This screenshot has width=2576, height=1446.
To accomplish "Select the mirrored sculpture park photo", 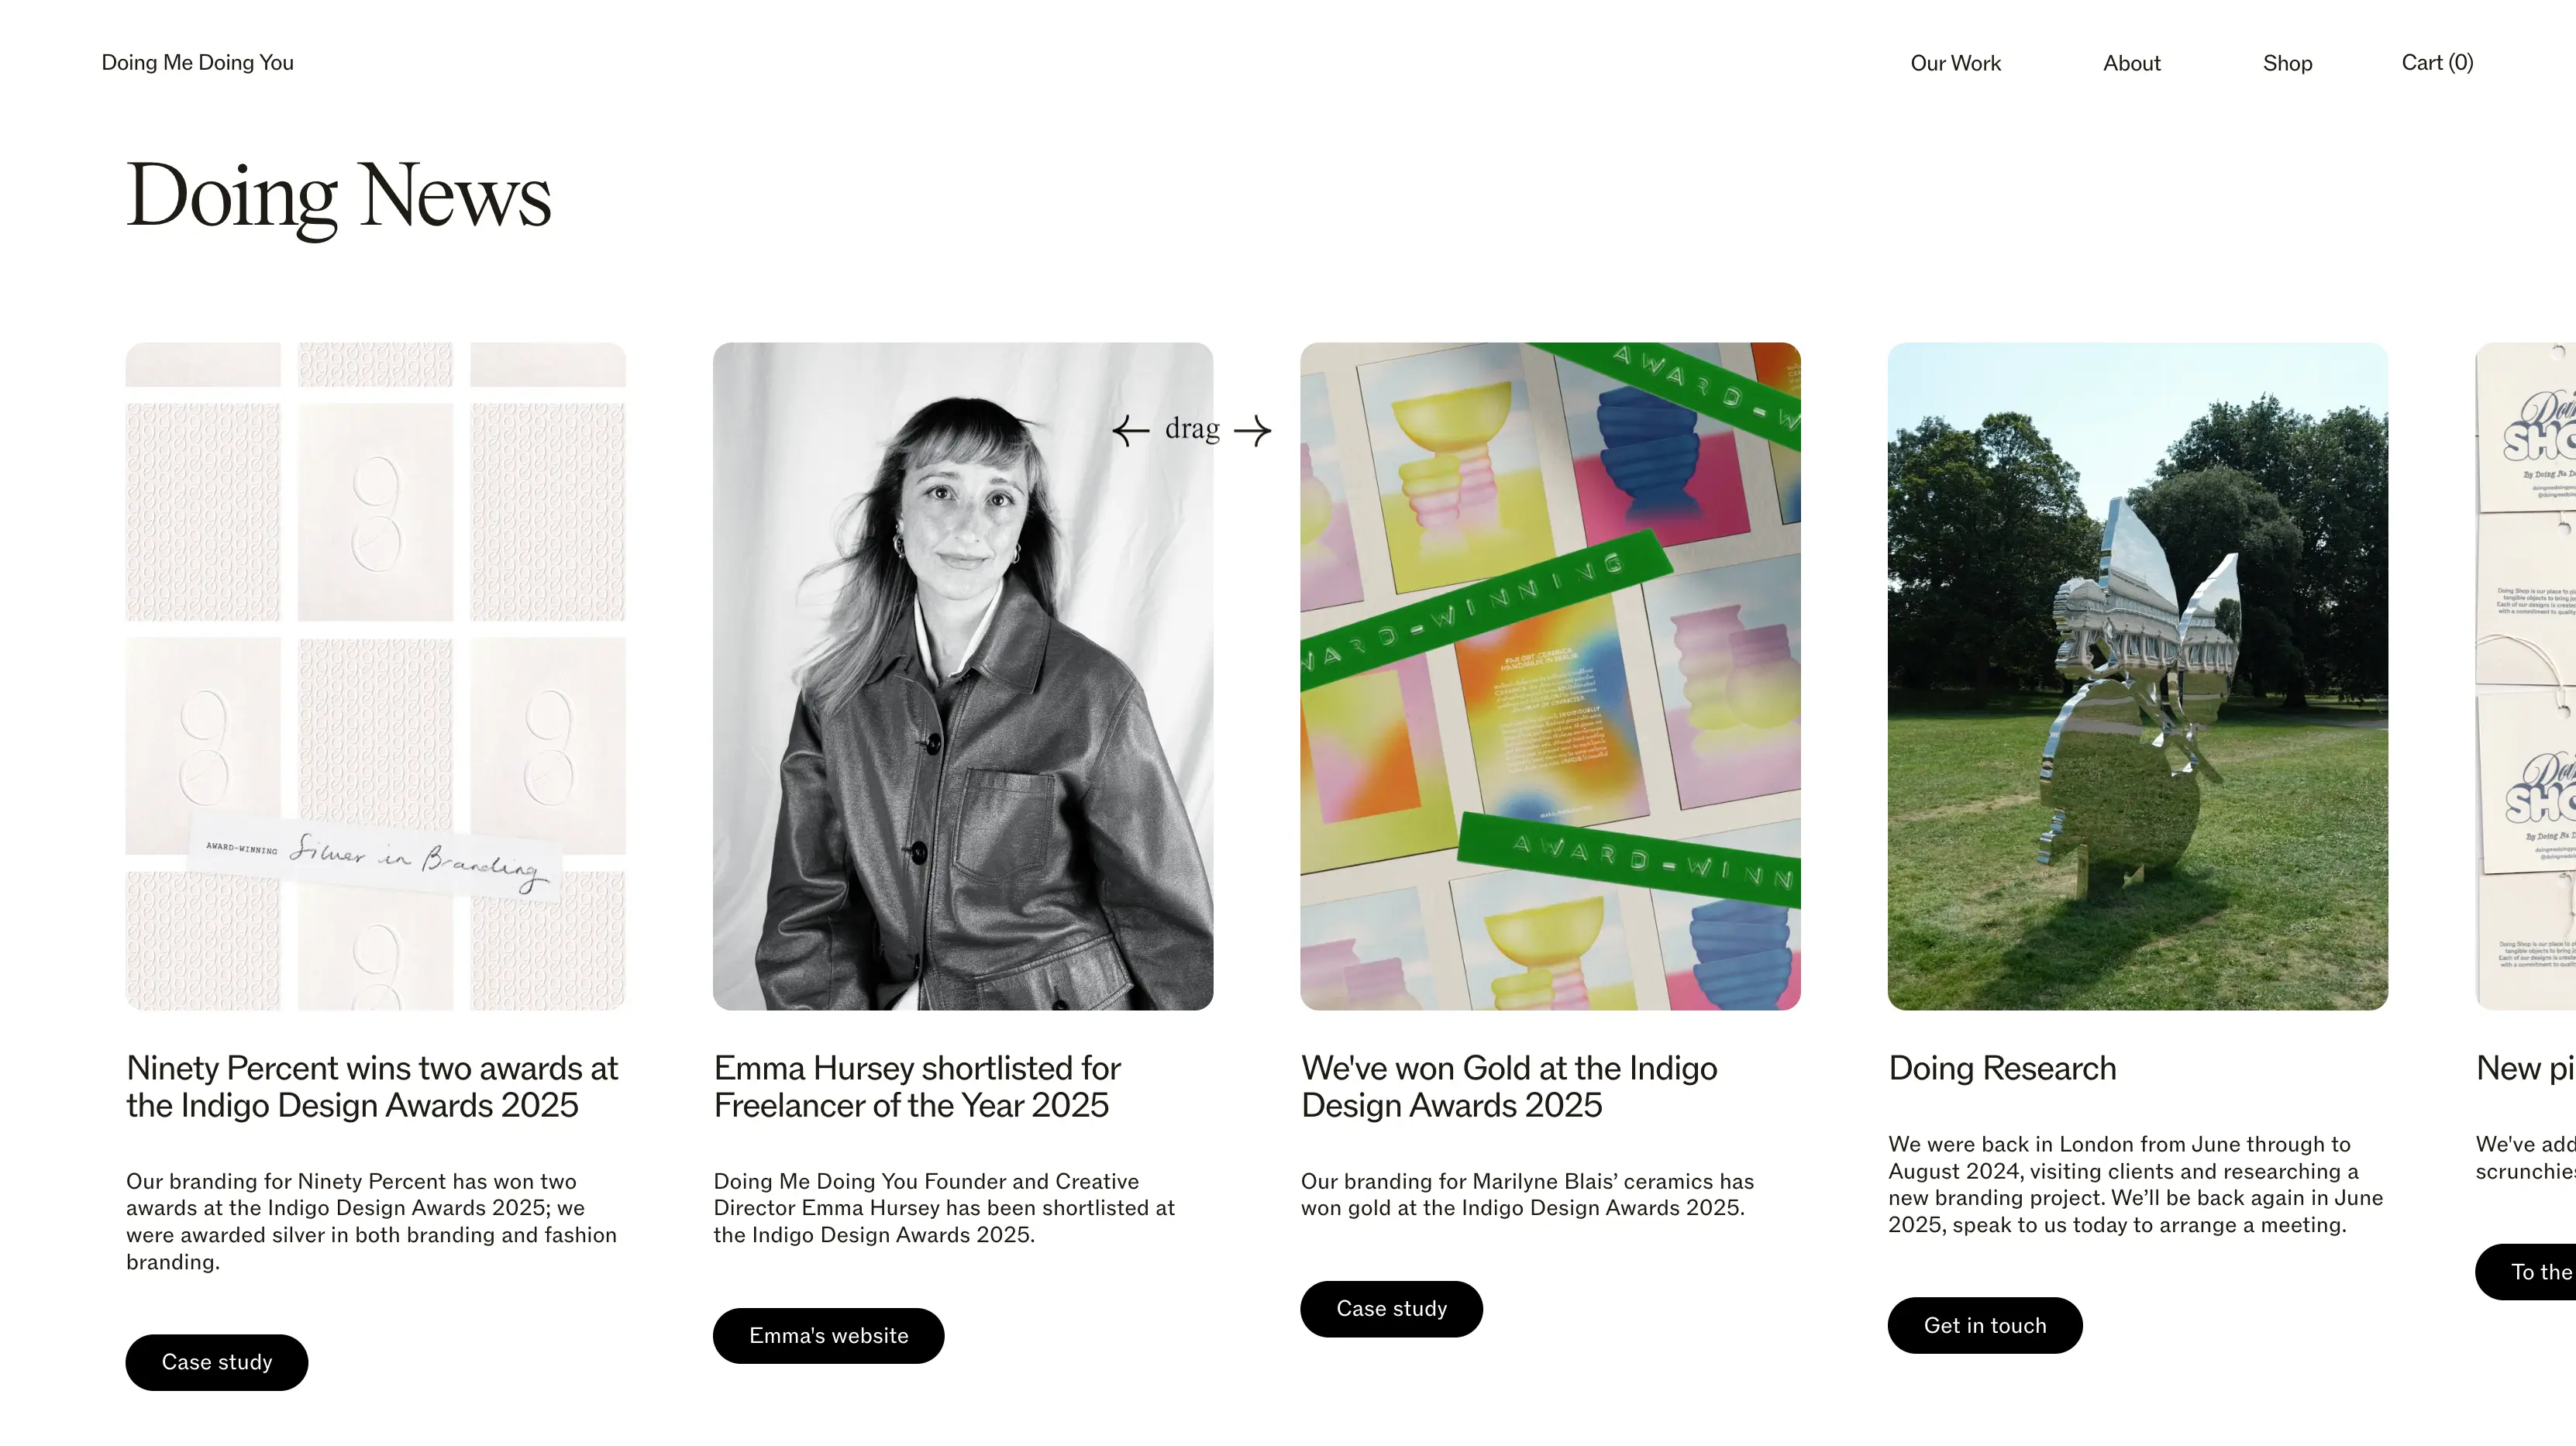I will [x=2138, y=676].
